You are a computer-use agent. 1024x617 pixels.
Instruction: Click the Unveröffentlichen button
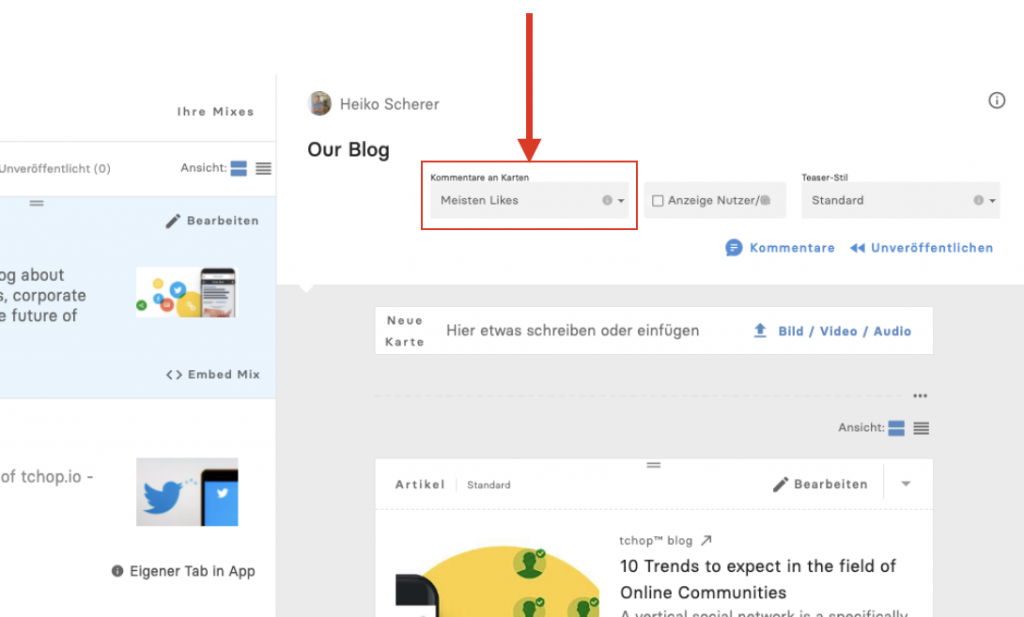[921, 248]
